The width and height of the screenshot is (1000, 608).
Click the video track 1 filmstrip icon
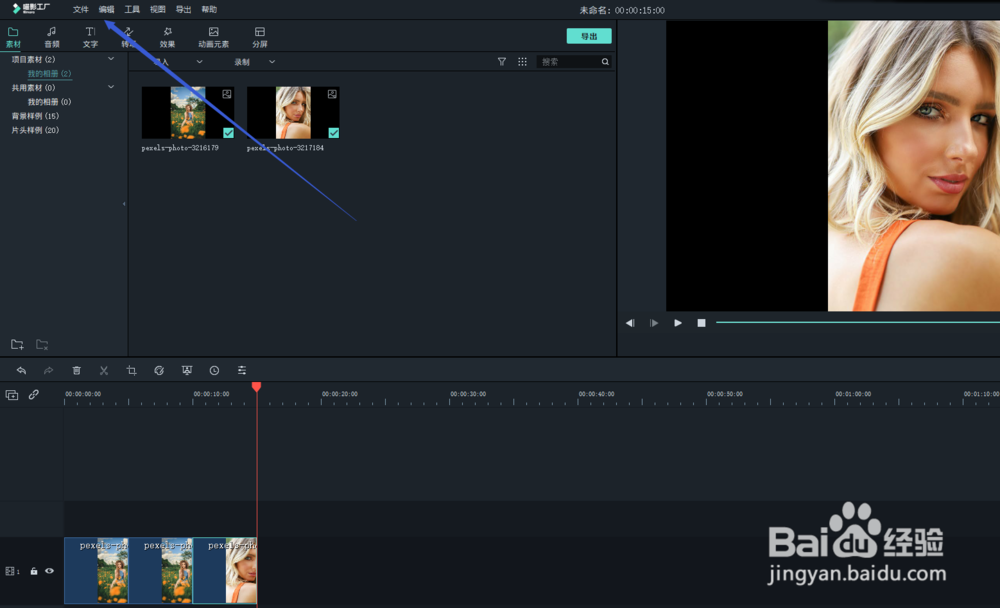point(10,571)
